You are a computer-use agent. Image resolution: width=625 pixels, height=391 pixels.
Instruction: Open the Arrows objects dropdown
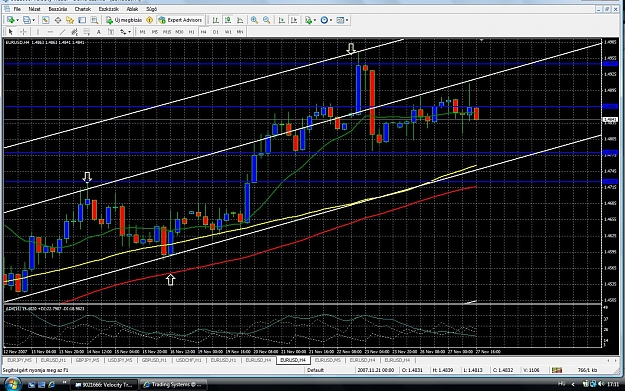tap(126, 32)
